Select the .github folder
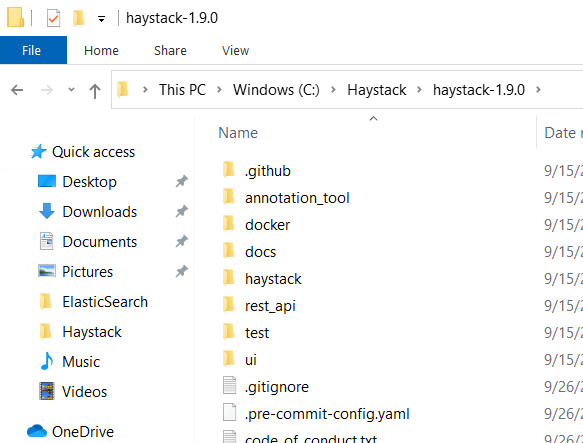 pyautogui.click(x=268, y=171)
